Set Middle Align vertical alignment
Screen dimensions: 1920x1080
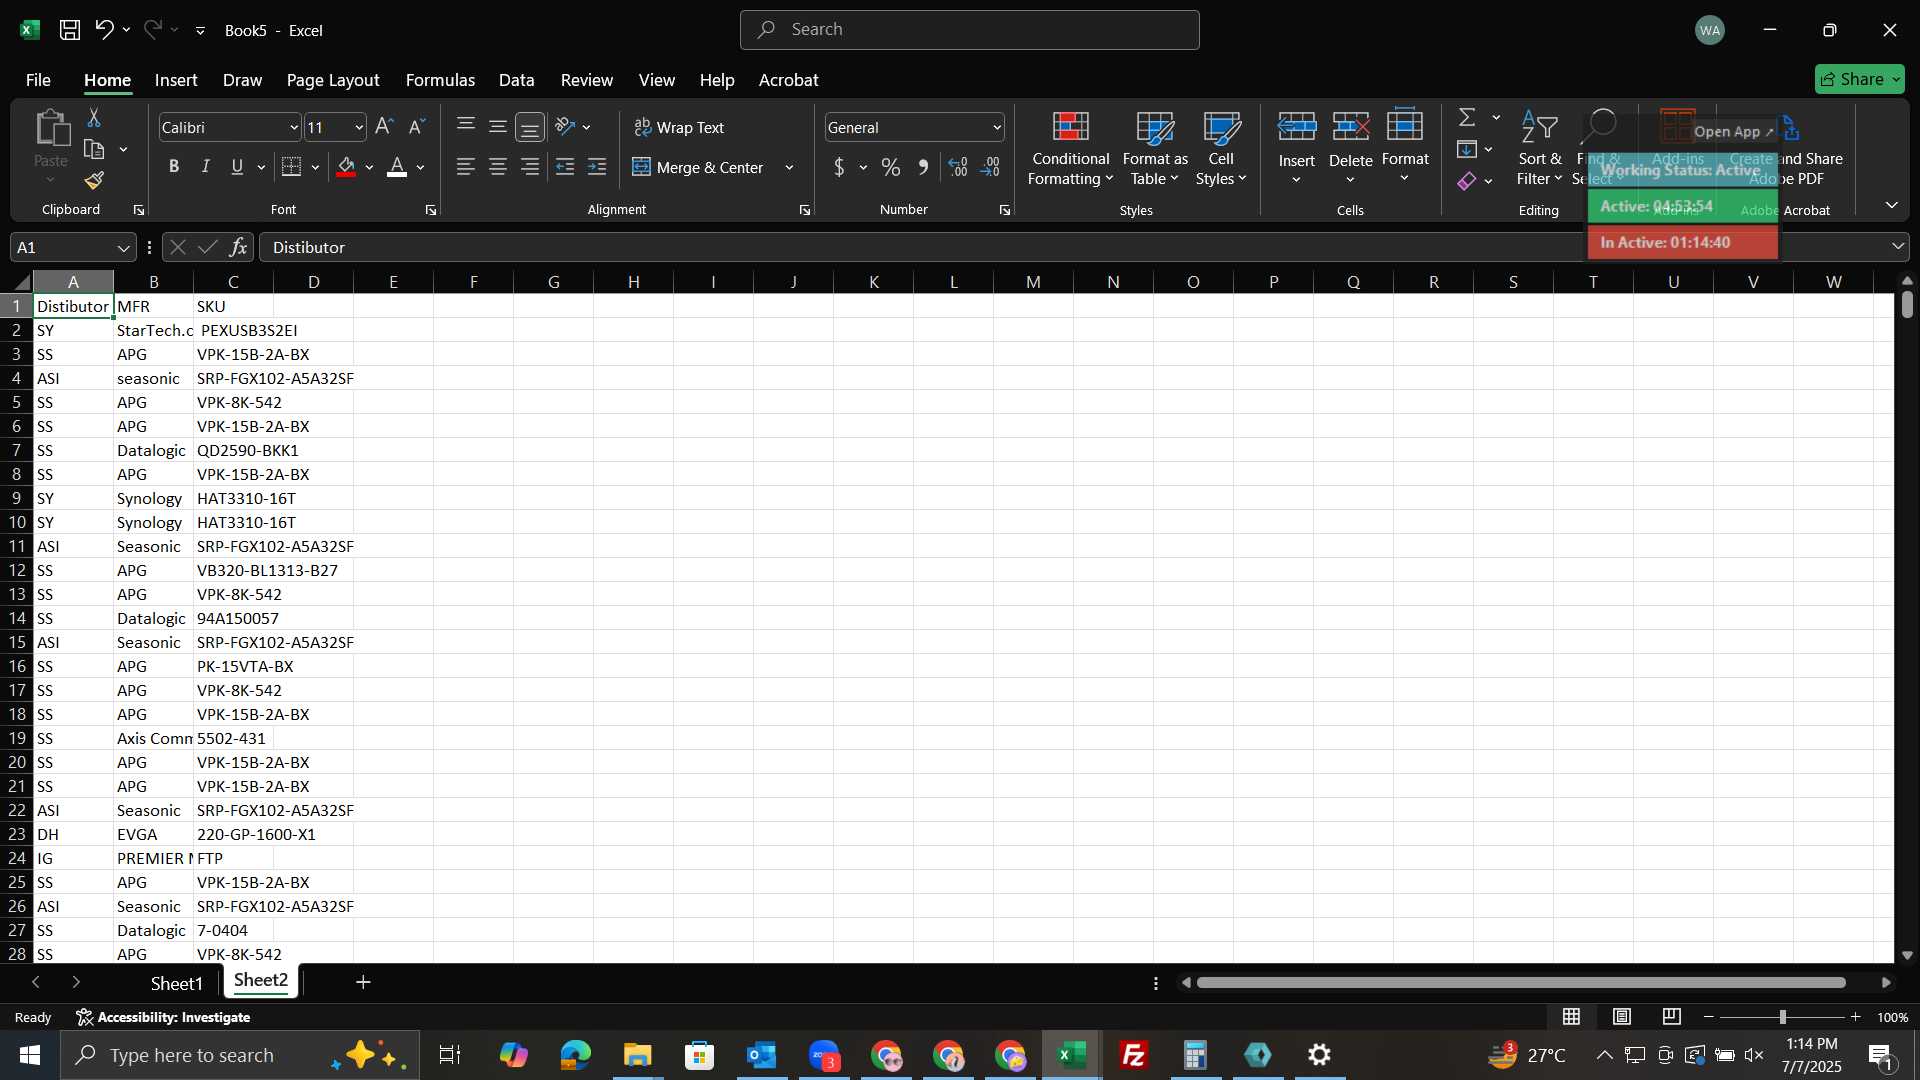pos(498,127)
